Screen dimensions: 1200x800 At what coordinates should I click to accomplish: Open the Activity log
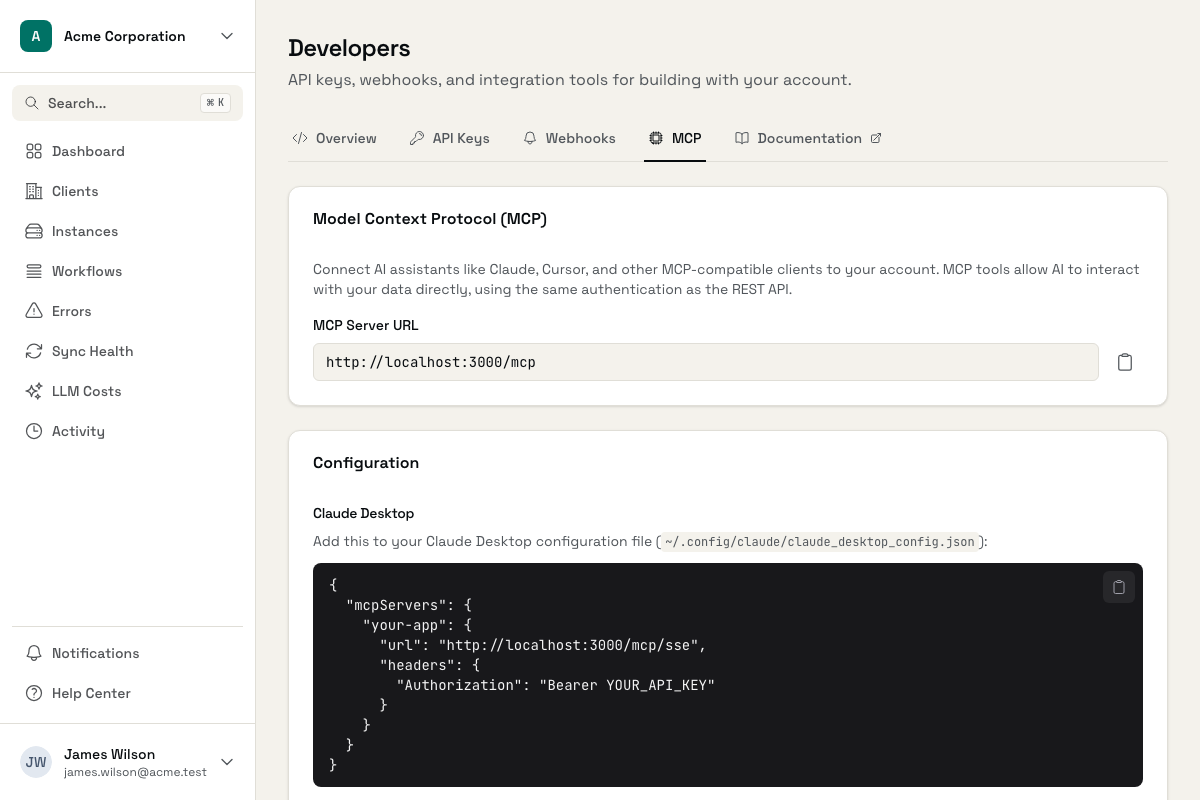[x=78, y=431]
